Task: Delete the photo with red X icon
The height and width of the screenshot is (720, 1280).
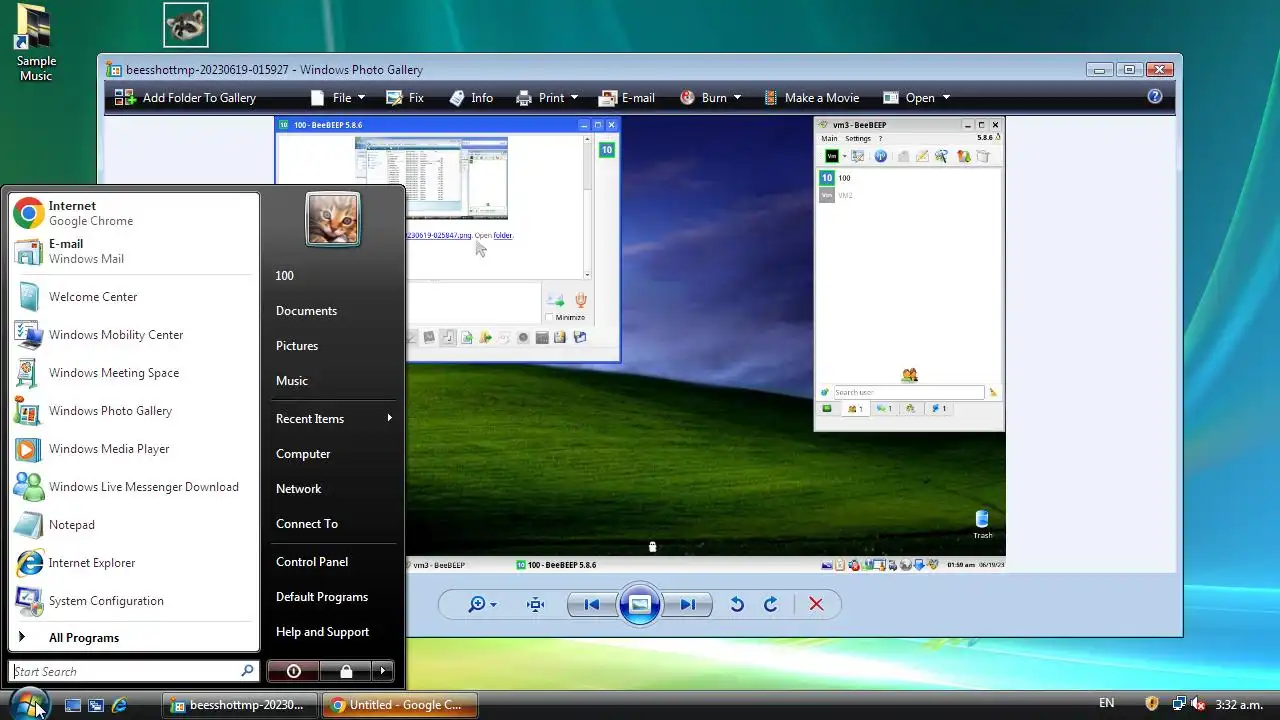Action: coord(816,604)
